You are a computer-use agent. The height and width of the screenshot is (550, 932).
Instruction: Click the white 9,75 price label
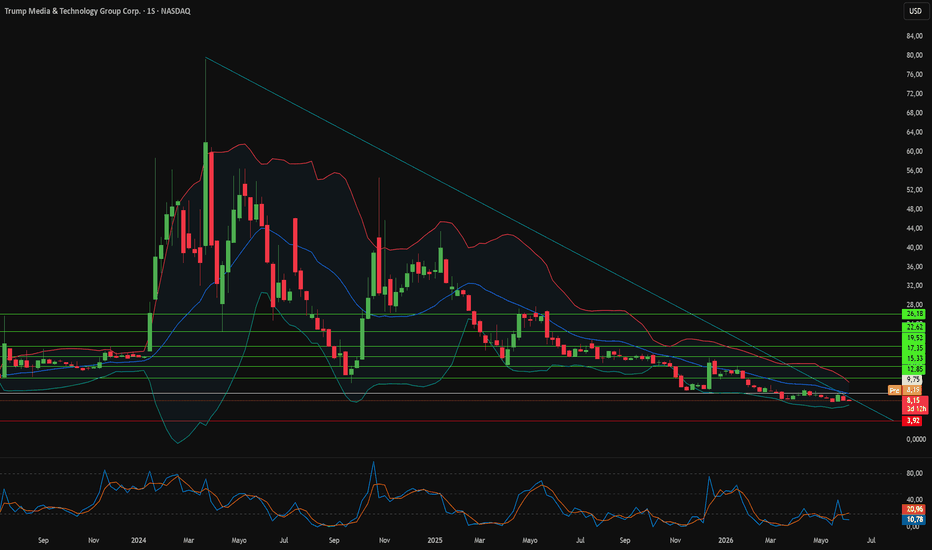coord(914,379)
